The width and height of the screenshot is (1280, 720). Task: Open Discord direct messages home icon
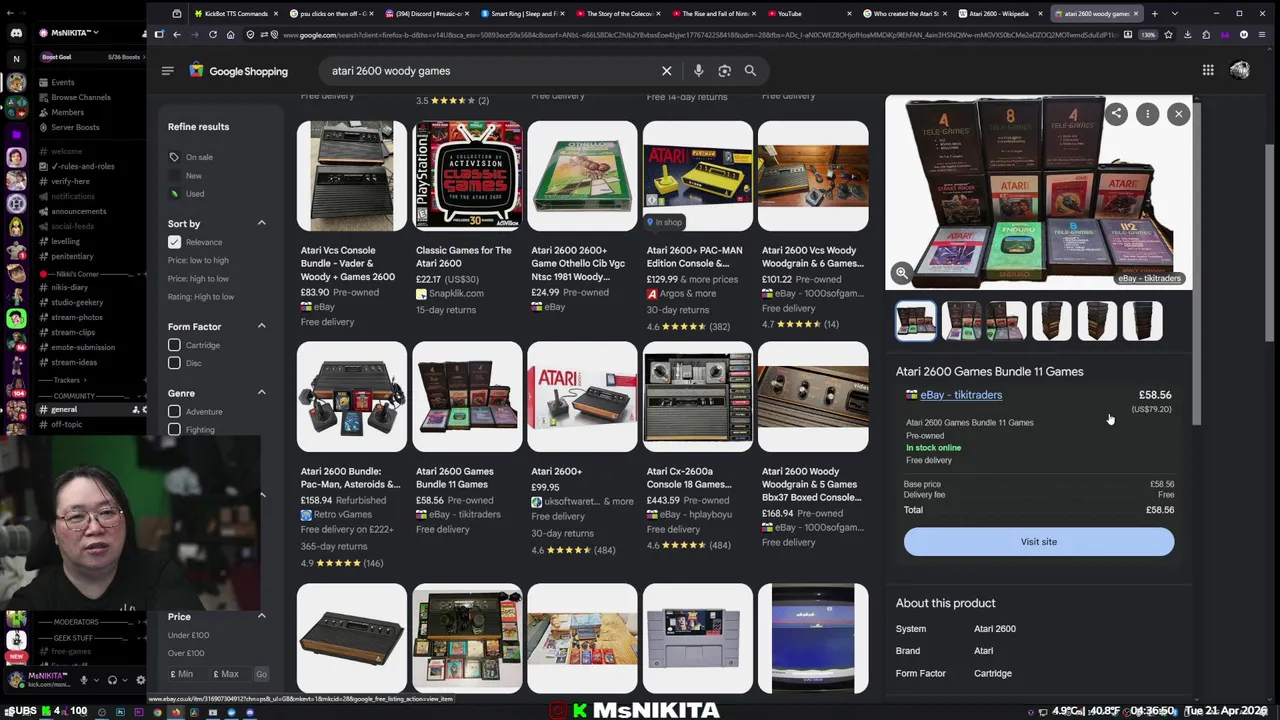pos(16,33)
